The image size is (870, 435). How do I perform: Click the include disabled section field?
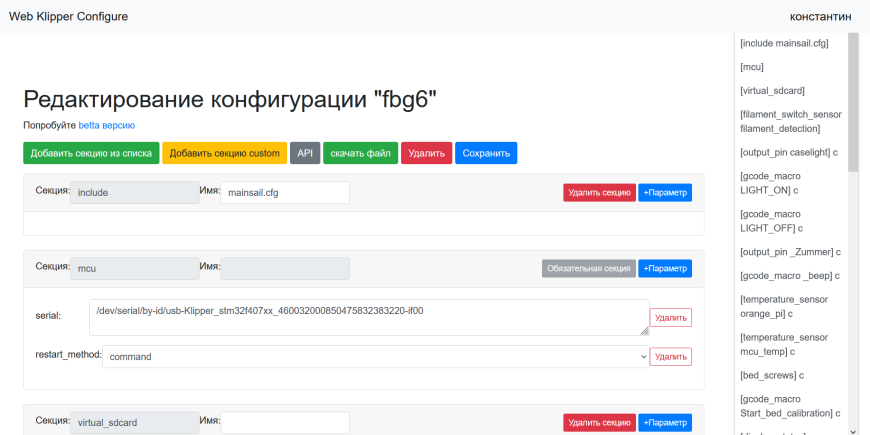(x=135, y=193)
